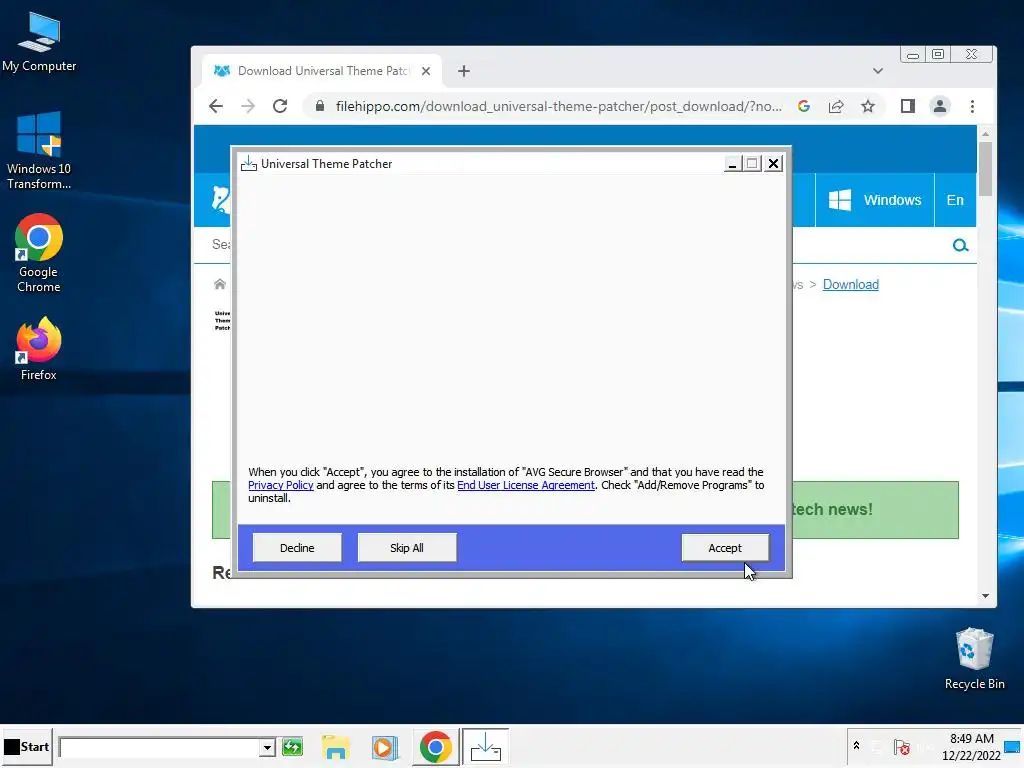Viewport: 1024px width, 768px height.
Task: Click the FileHippo search magnifier icon
Action: tap(960, 246)
